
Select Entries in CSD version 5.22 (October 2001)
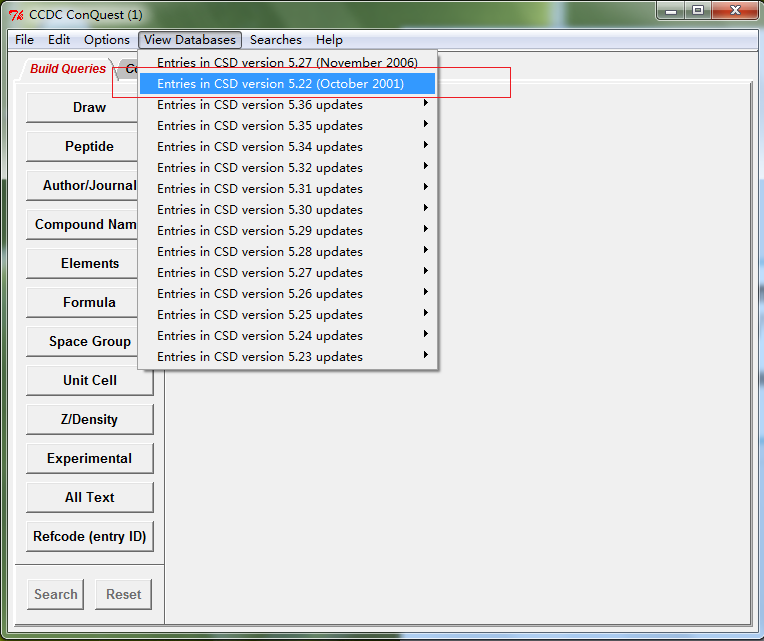[287, 83]
